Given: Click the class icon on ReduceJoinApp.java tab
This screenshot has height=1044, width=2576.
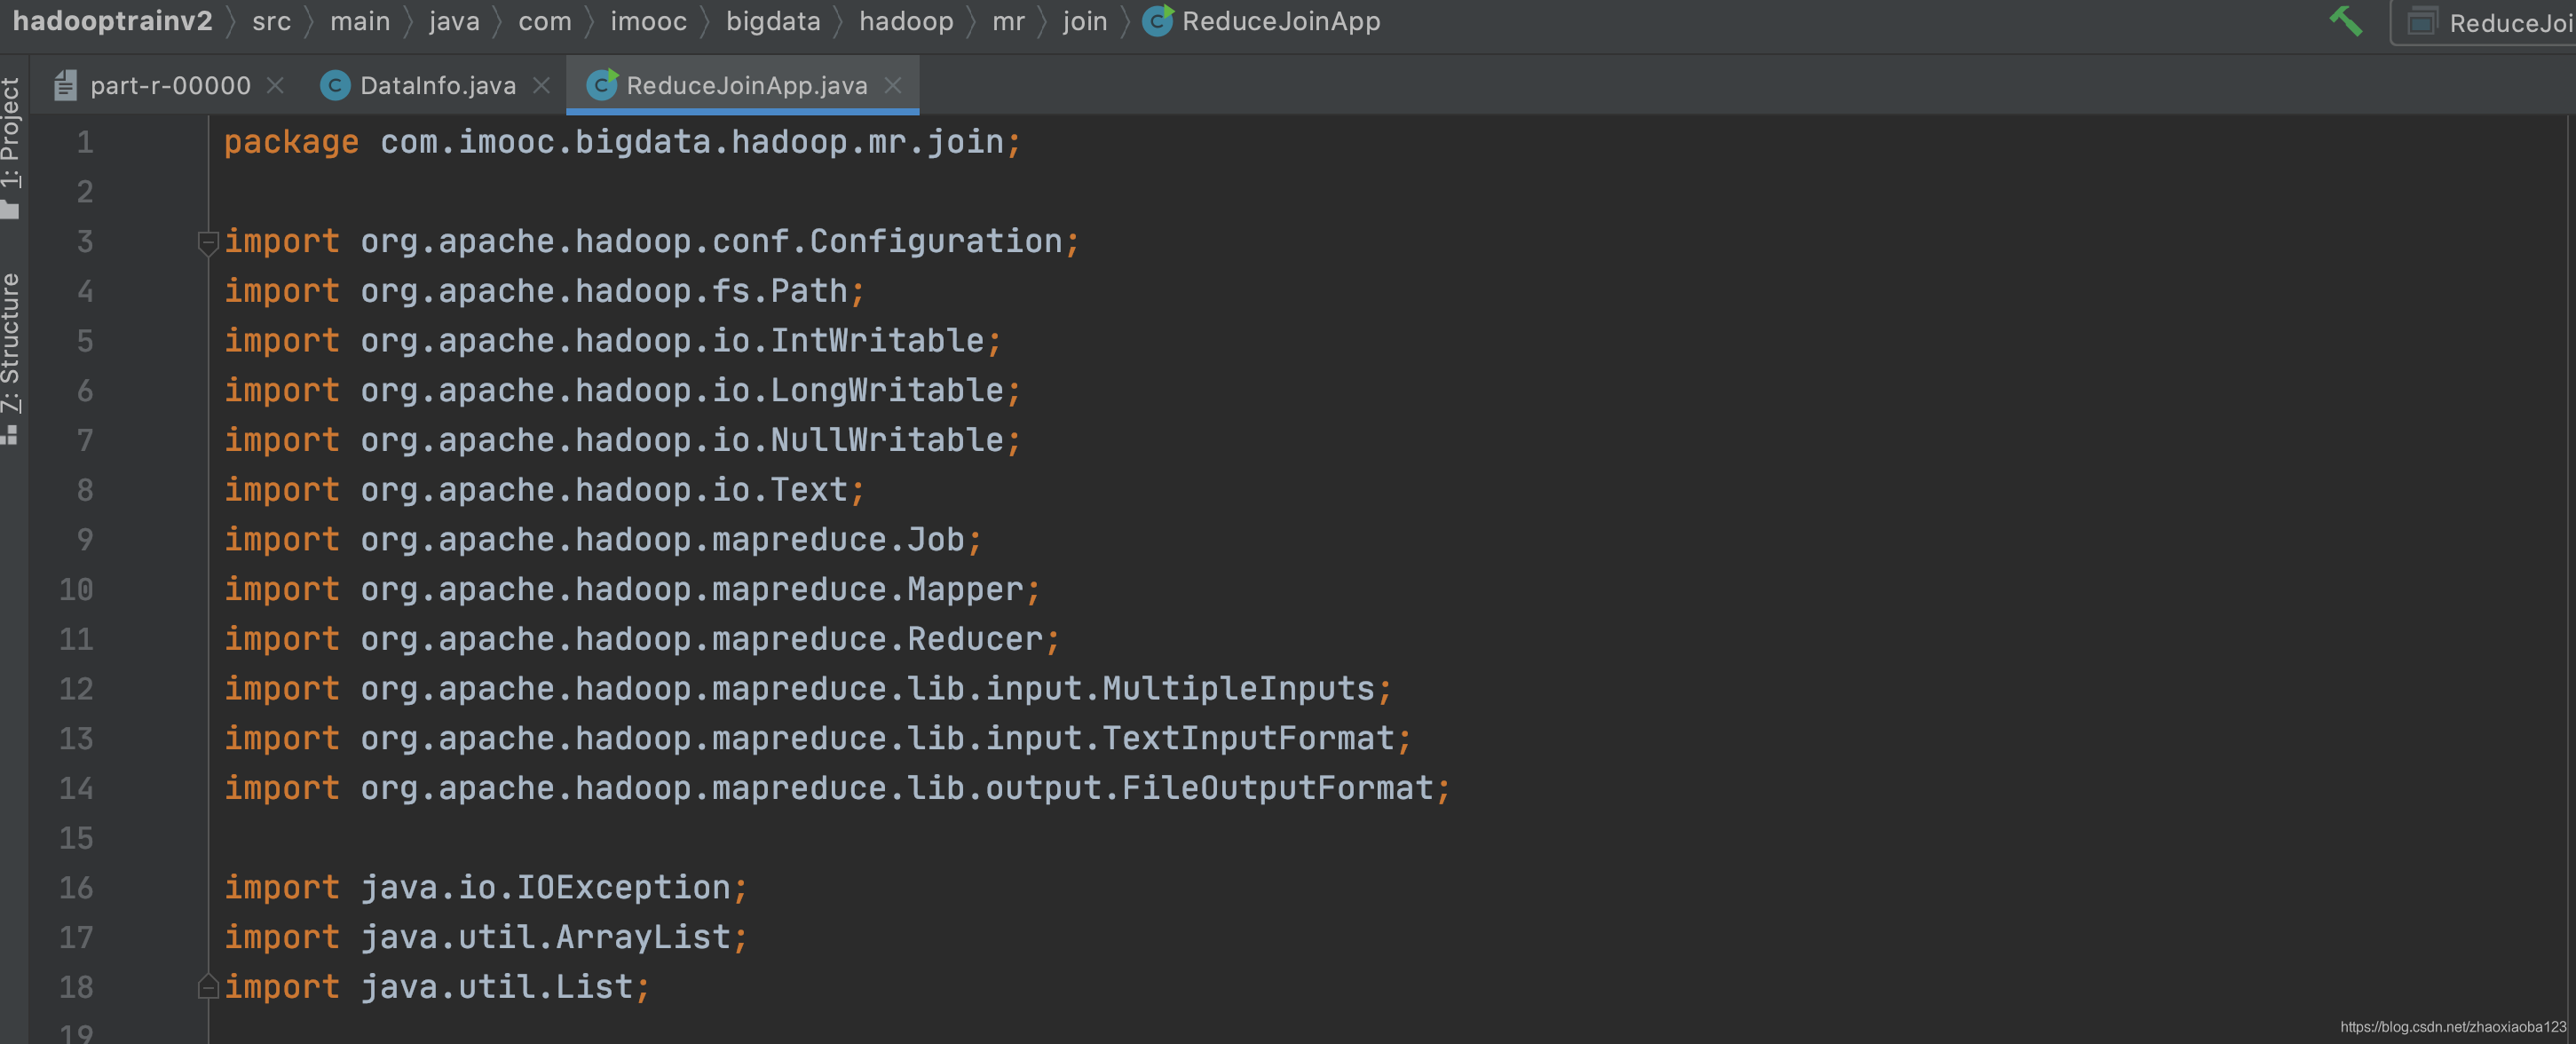Looking at the screenshot, I should click(602, 85).
